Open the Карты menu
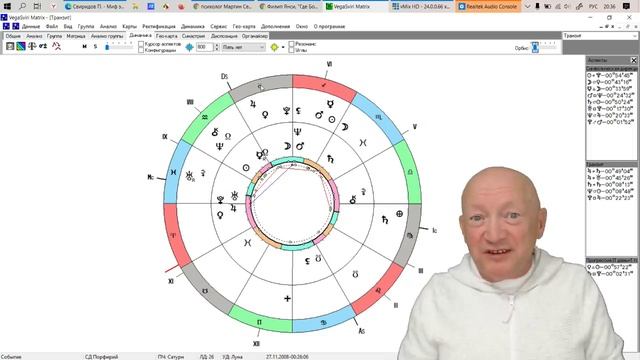This screenshot has width=640, height=360. point(129,27)
